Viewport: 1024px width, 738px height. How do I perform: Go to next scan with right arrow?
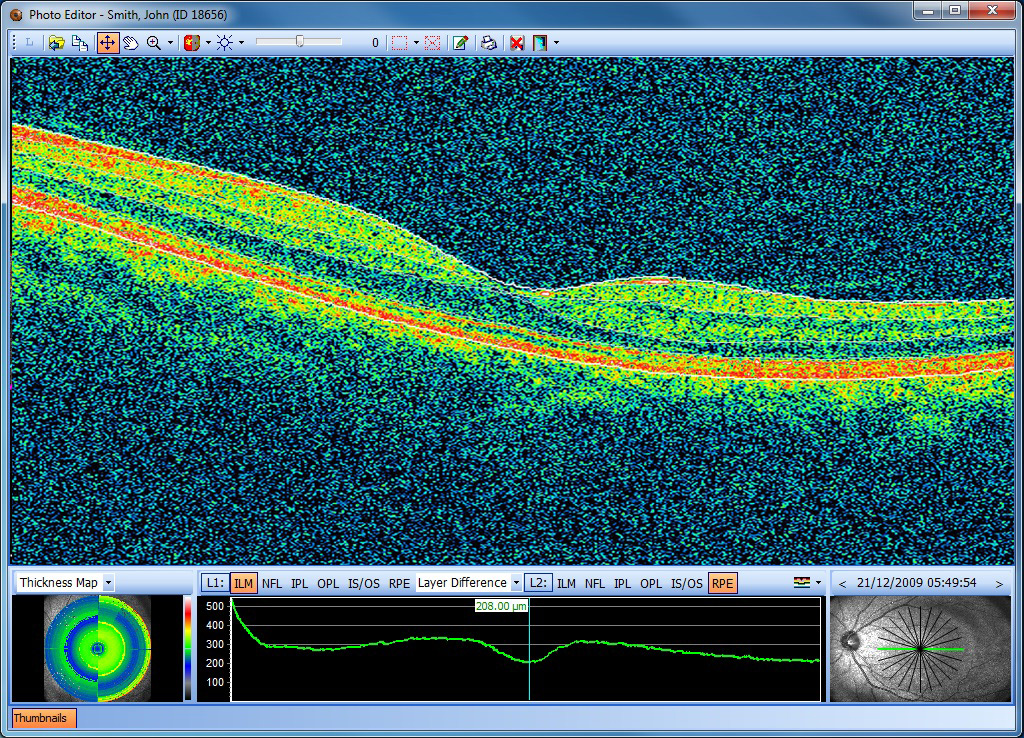pyautogui.click(x=999, y=584)
